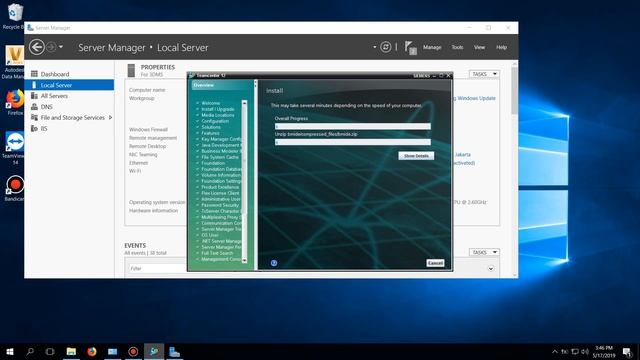The height and width of the screenshot is (360, 640).
Task: Expand the File and Storage Services arrow
Action: coord(110,118)
